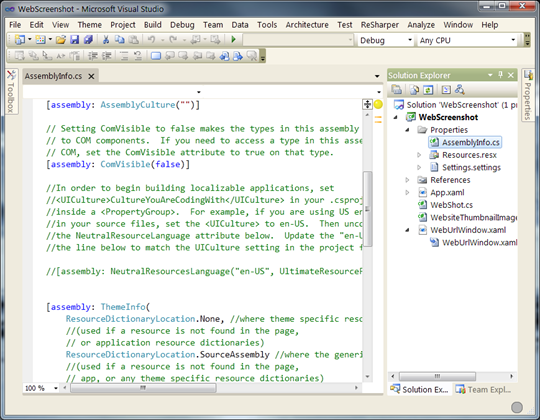This screenshot has width=540, height=420.
Task: Click Refresh icon in Solution Explorer toolbar
Action: click(428, 90)
